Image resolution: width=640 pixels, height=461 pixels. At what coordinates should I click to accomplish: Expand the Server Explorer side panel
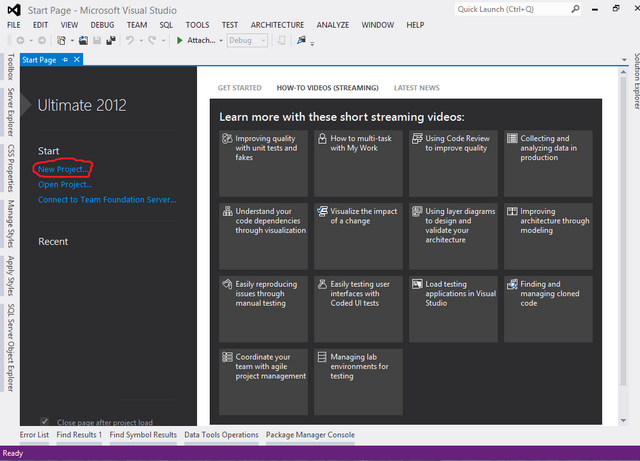tap(11, 112)
